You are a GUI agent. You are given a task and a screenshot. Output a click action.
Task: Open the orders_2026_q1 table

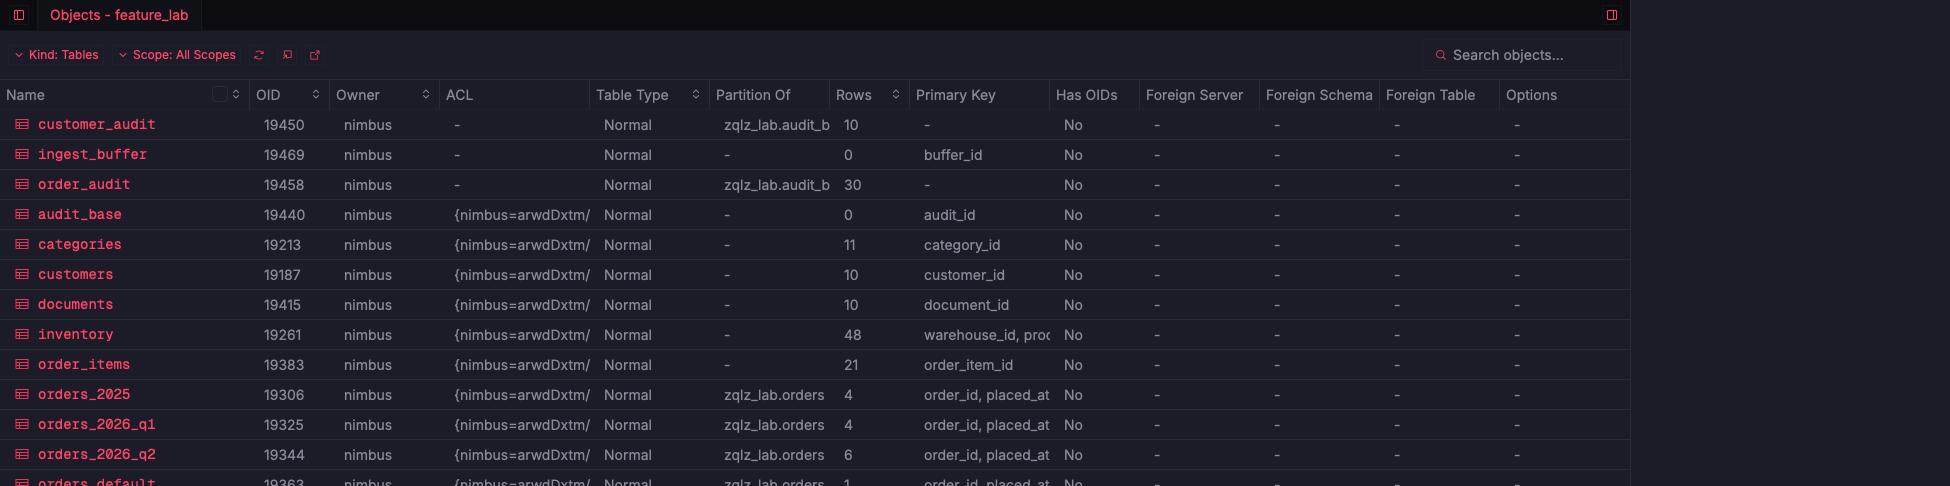point(97,425)
